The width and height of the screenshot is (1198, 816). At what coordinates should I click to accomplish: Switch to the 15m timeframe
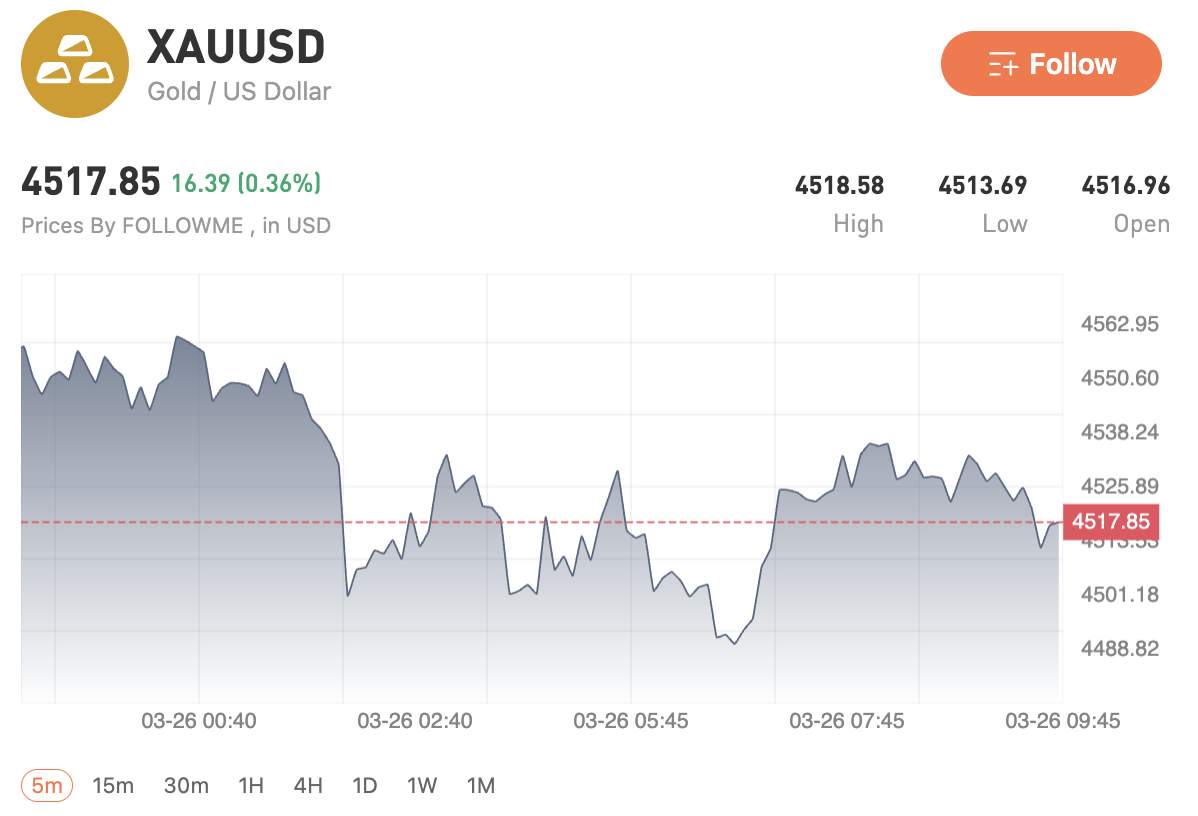point(113,785)
